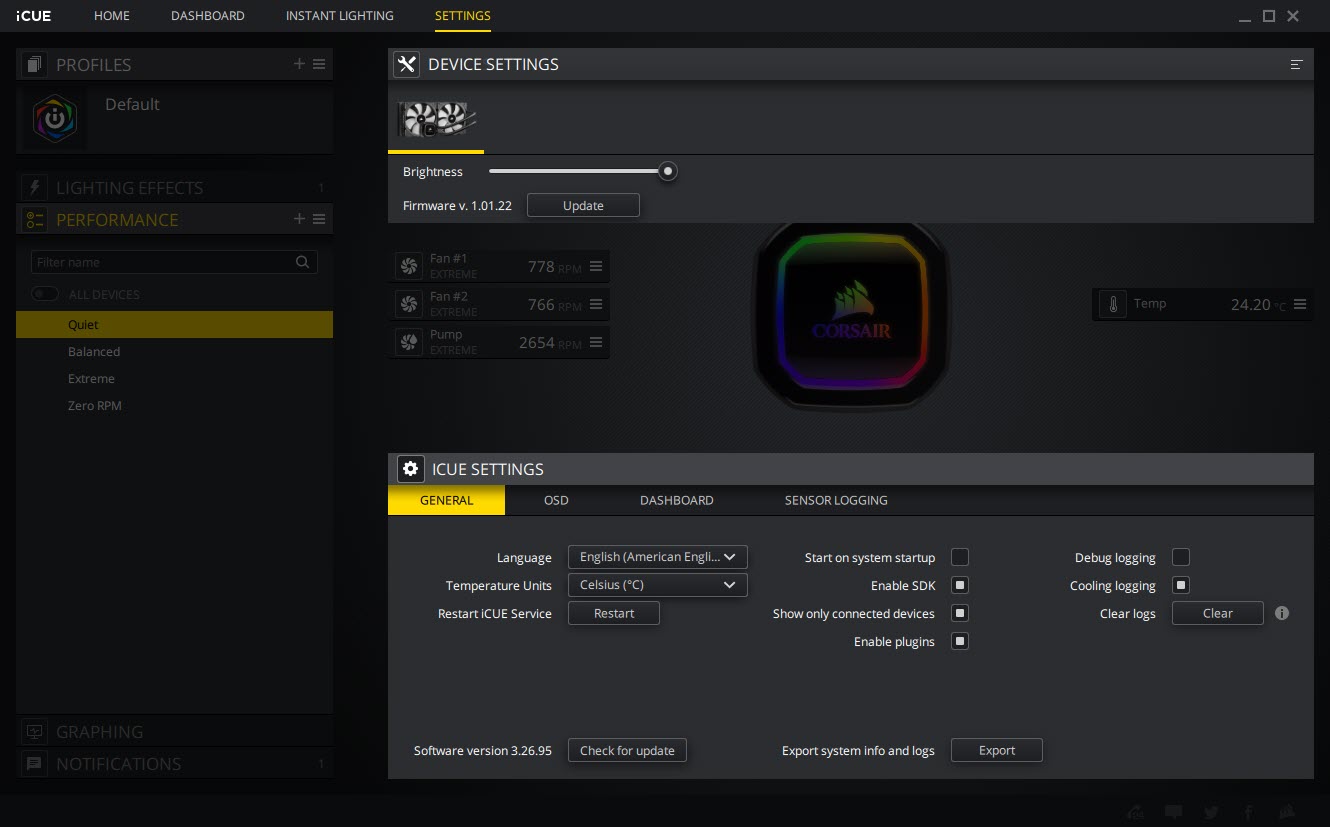Expand the Notifications section

174,764
